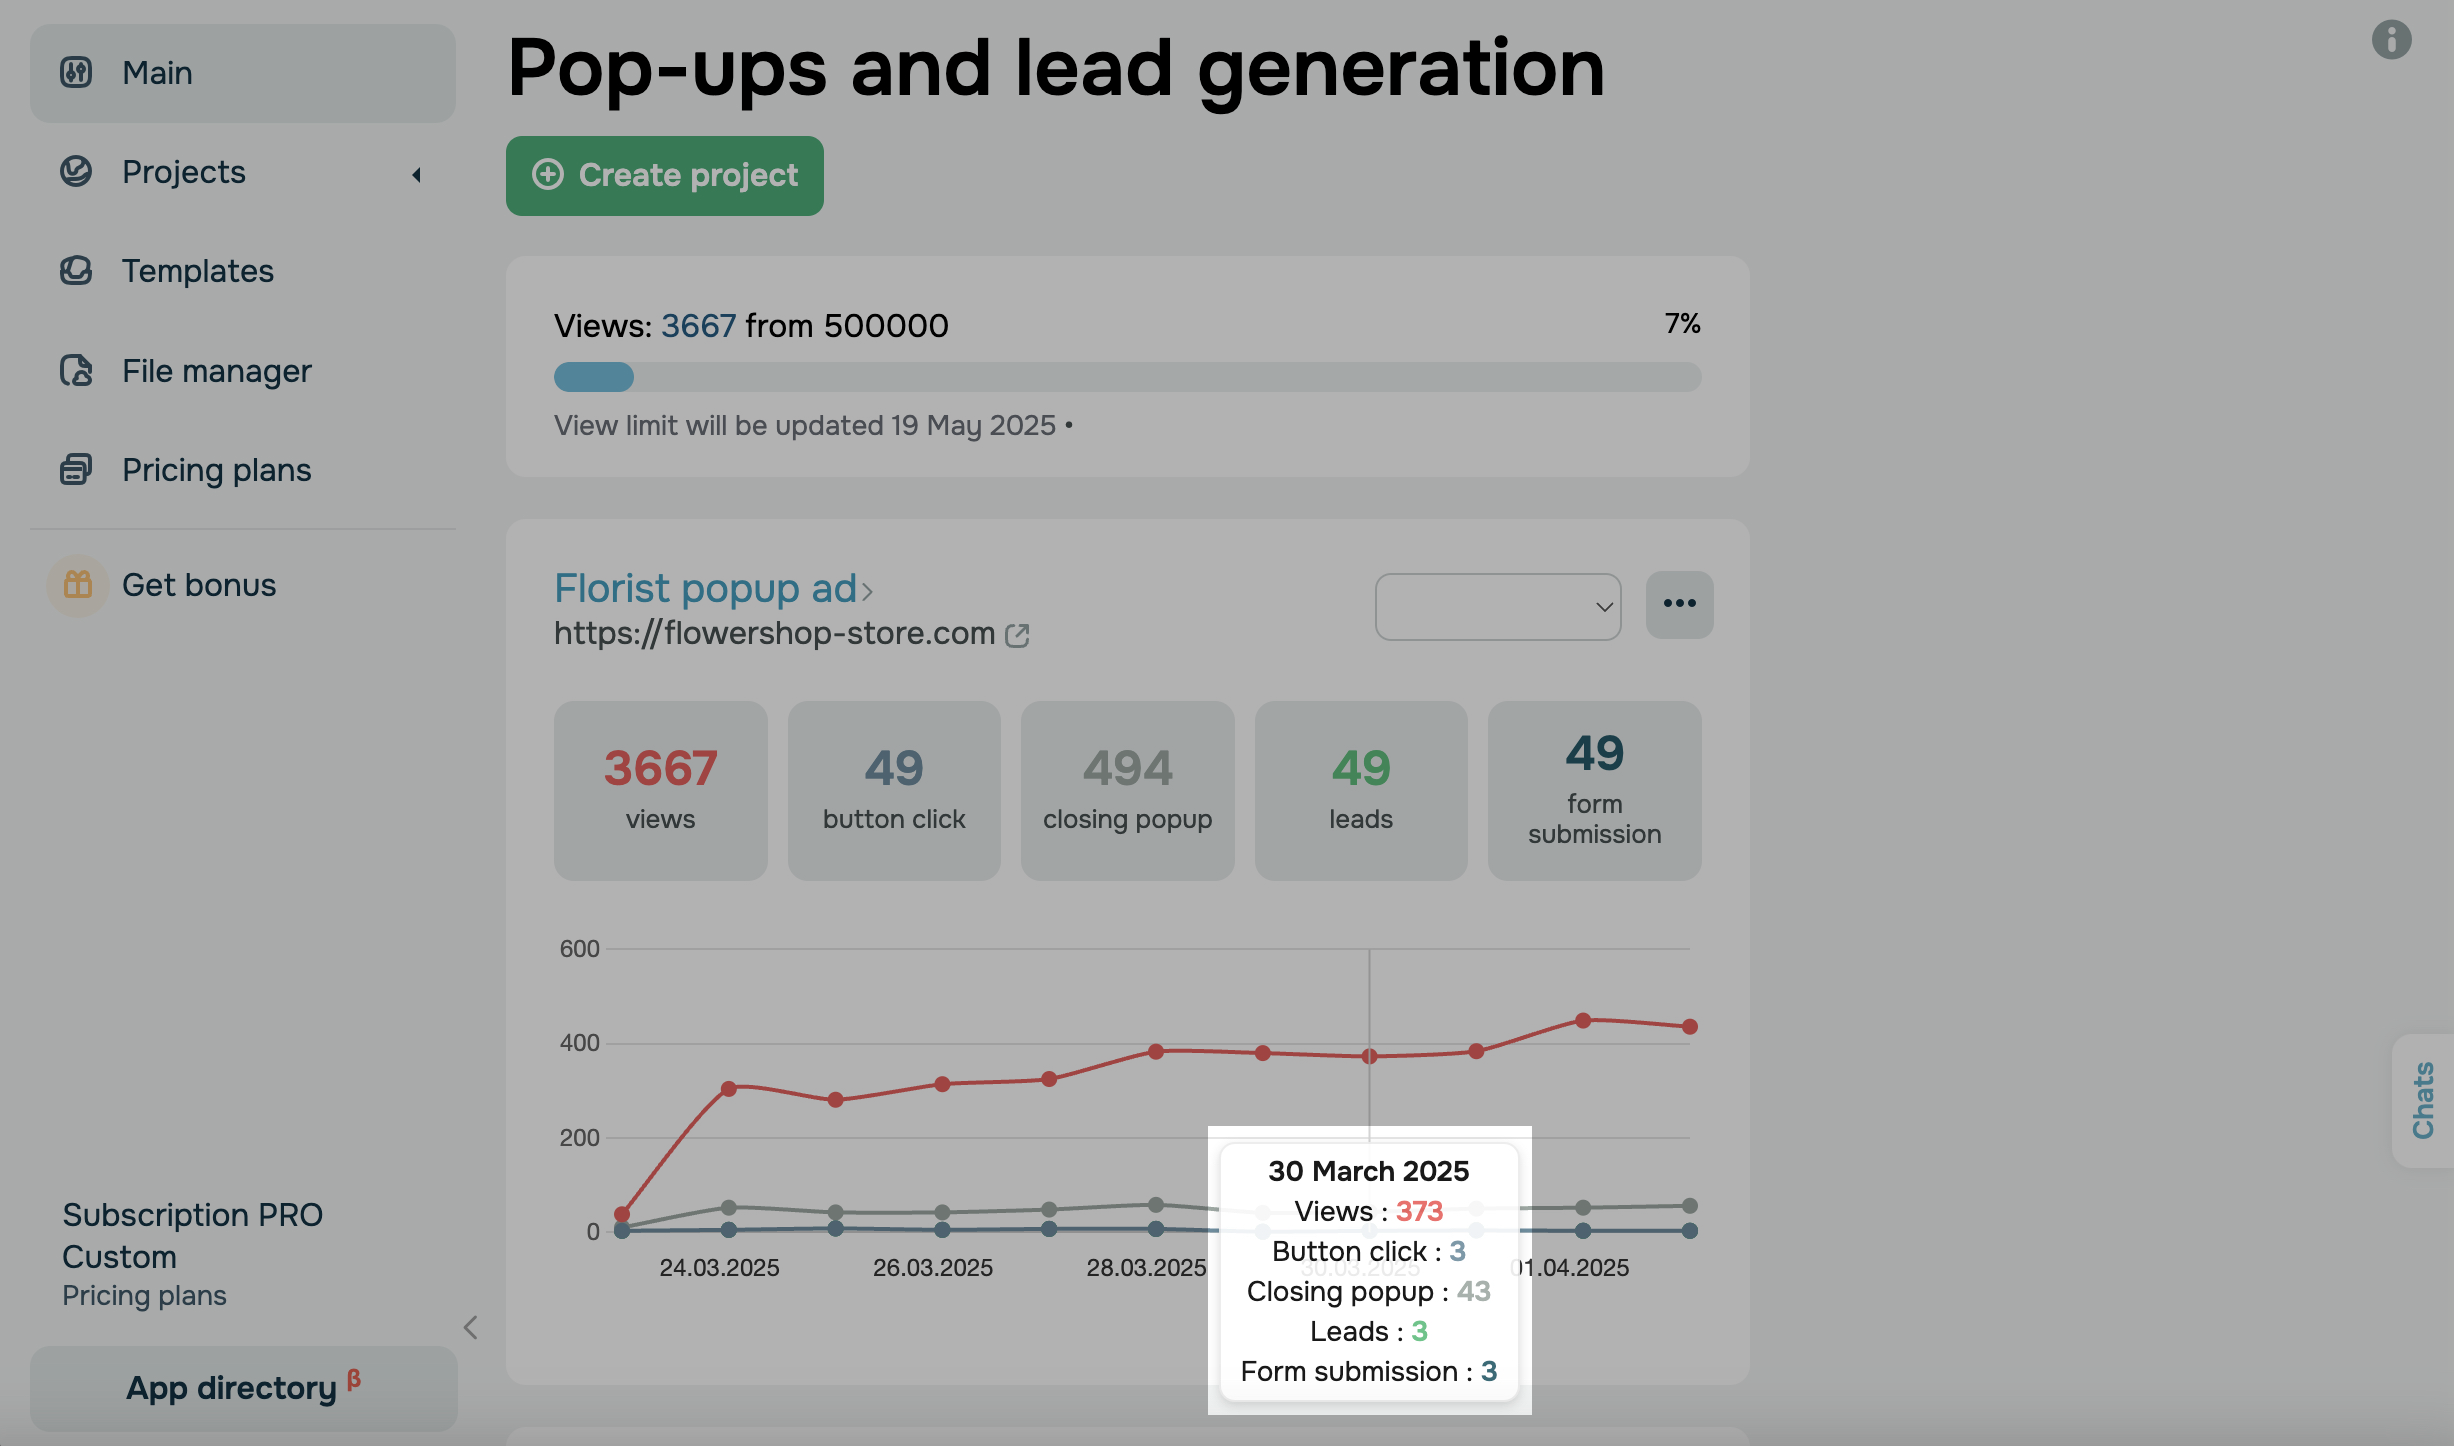Viewport: 2454px width, 1446px height.
Task: Open flowershop-store.com external link icon
Action: 1017,635
